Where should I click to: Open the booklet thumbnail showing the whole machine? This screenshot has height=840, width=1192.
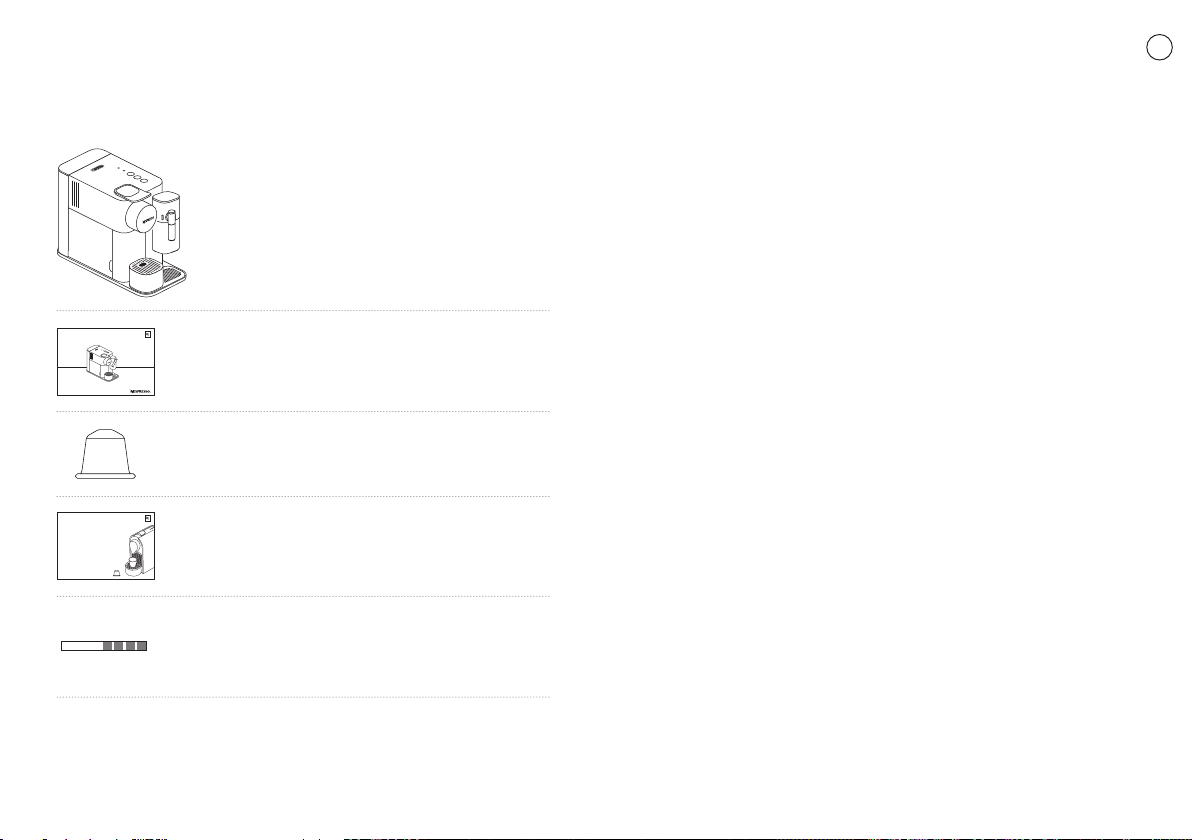[x=106, y=362]
